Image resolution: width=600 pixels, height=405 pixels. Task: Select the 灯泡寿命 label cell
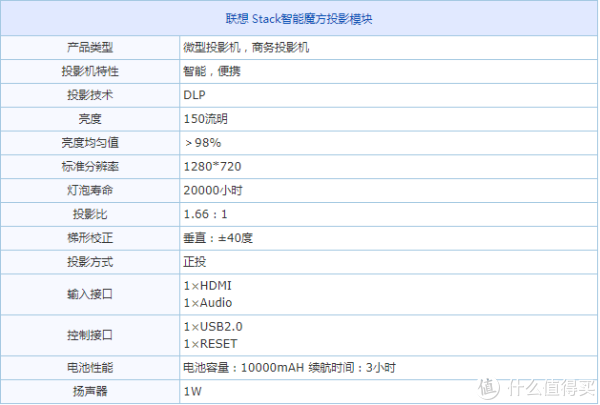point(90,190)
